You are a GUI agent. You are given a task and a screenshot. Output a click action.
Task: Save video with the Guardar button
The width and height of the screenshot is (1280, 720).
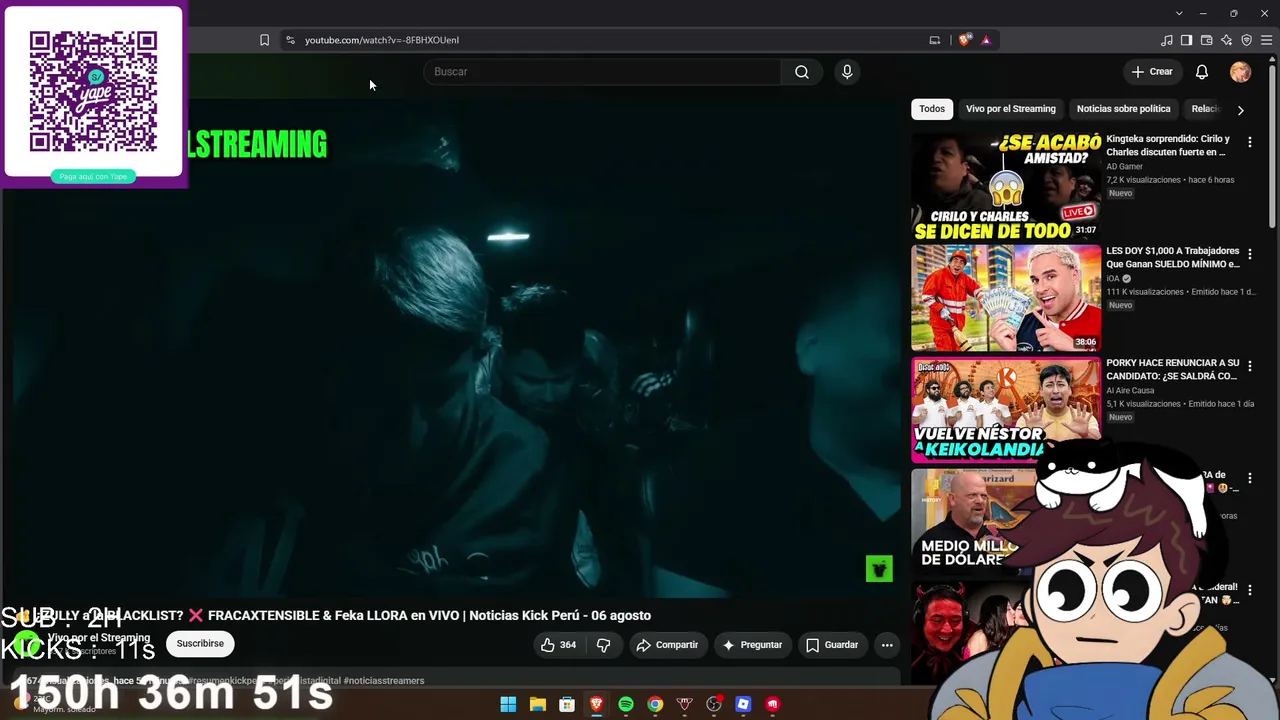click(832, 645)
